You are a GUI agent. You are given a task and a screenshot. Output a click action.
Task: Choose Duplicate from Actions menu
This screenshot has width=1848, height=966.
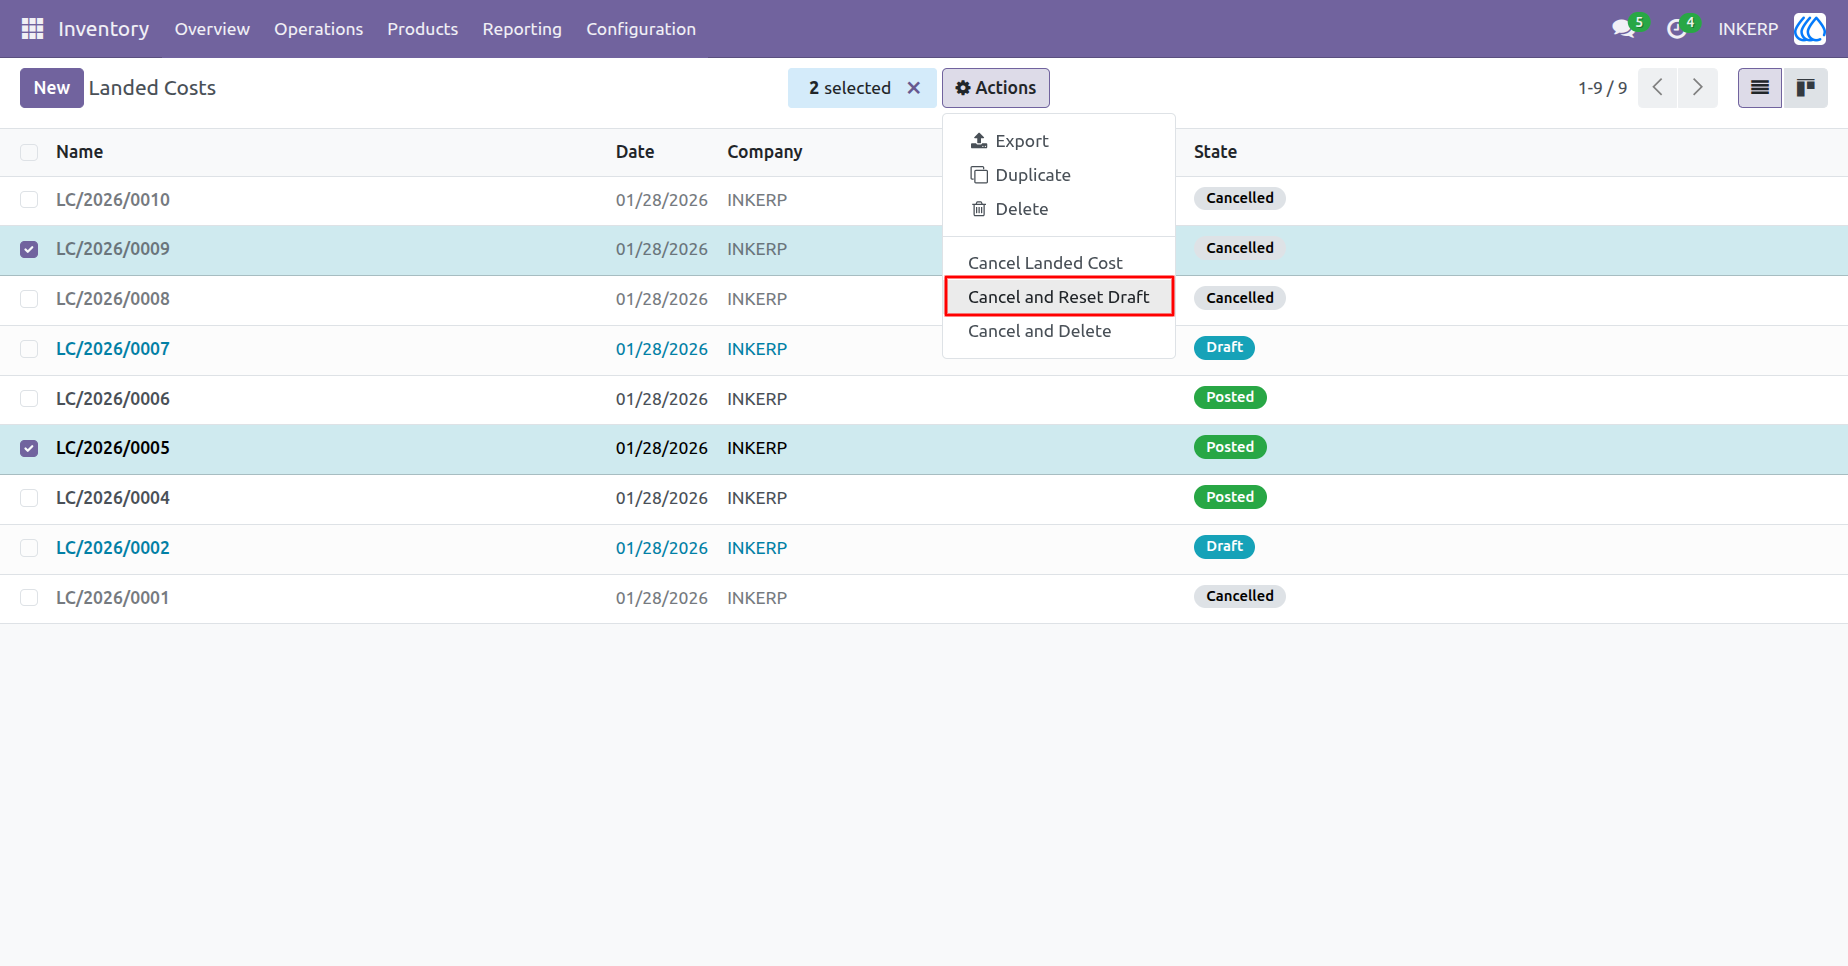click(1058, 175)
